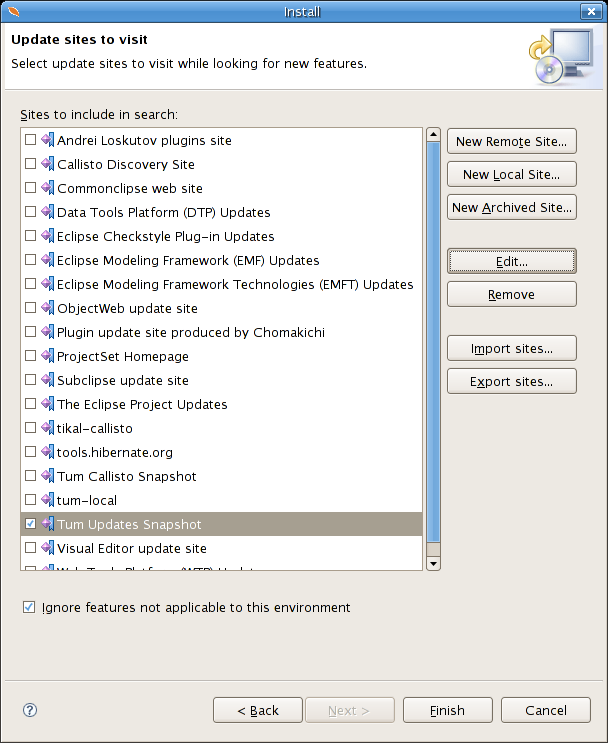Click New Local Site button
608x743 pixels.
[512, 174]
